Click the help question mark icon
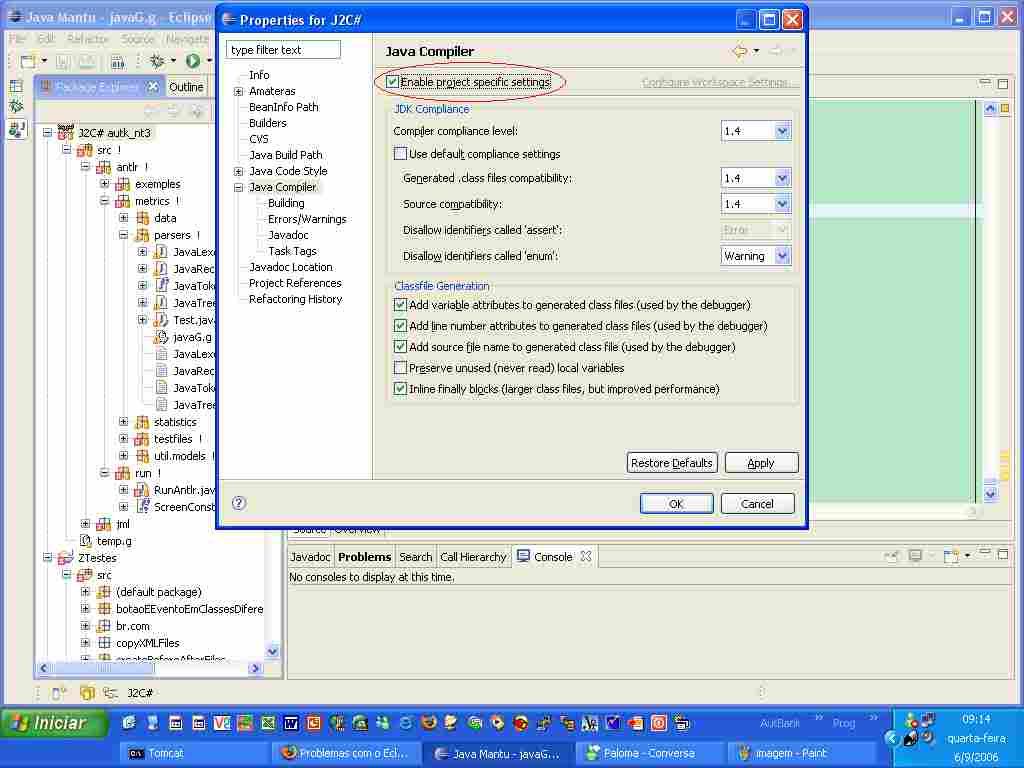The height and width of the screenshot is (768, 1024). click(239, 503)
